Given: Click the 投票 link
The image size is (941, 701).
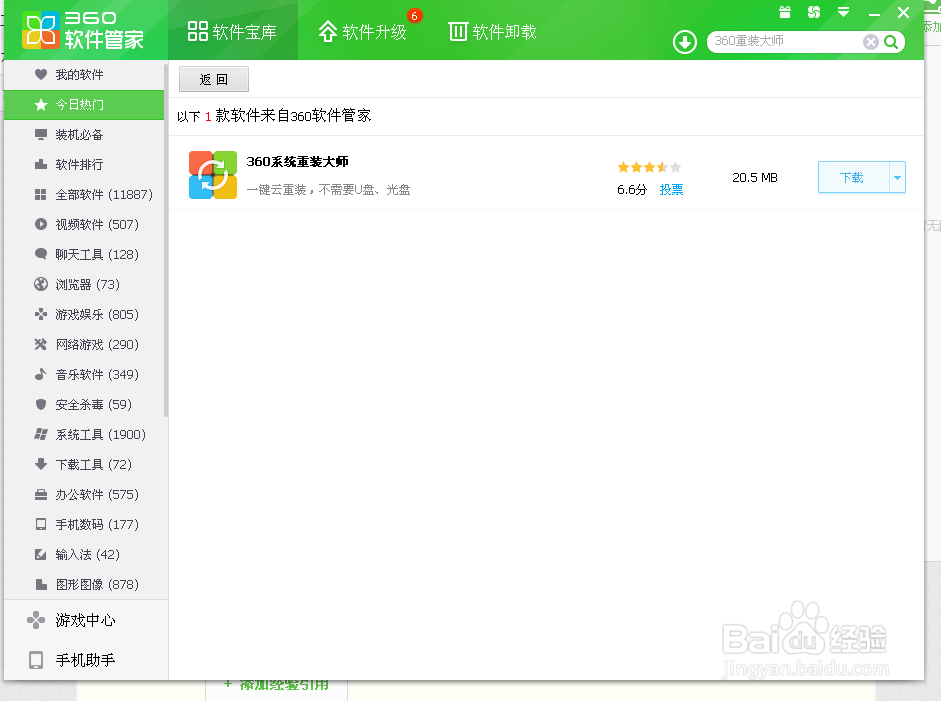Looking at the screenshot, I should tap(671, 190).
